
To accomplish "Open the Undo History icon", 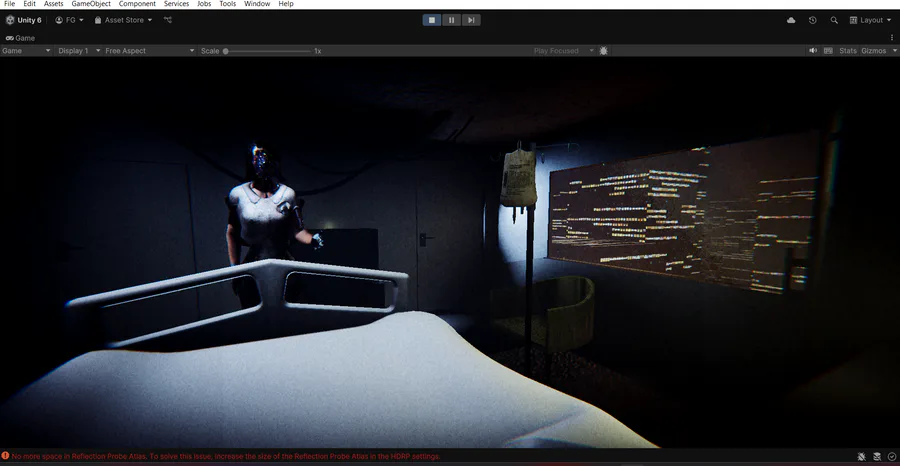I will 813,20.
